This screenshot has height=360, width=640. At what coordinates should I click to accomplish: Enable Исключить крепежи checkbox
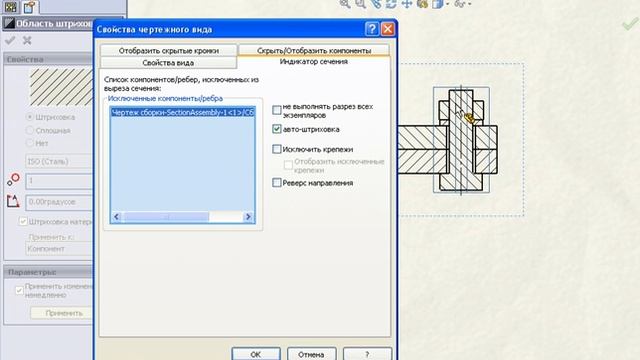(277, 149)
